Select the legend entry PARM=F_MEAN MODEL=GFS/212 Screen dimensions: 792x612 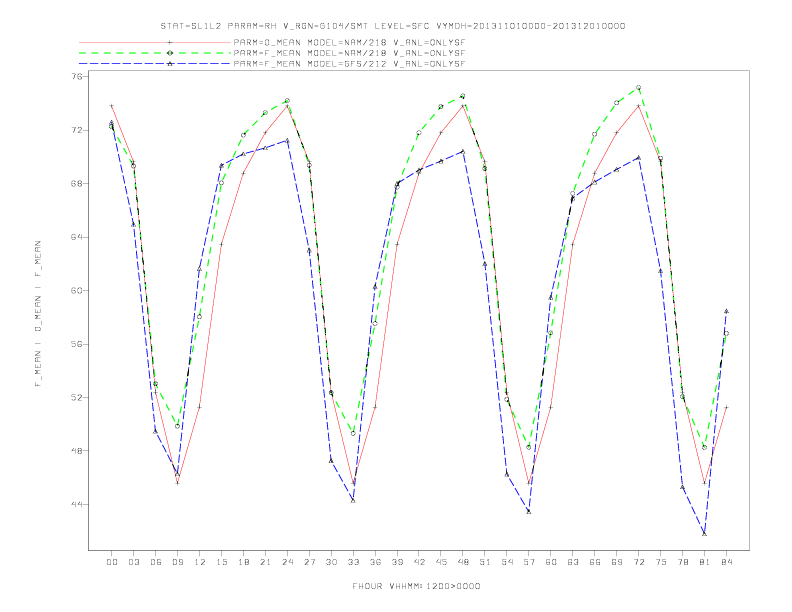click(349, 64)
